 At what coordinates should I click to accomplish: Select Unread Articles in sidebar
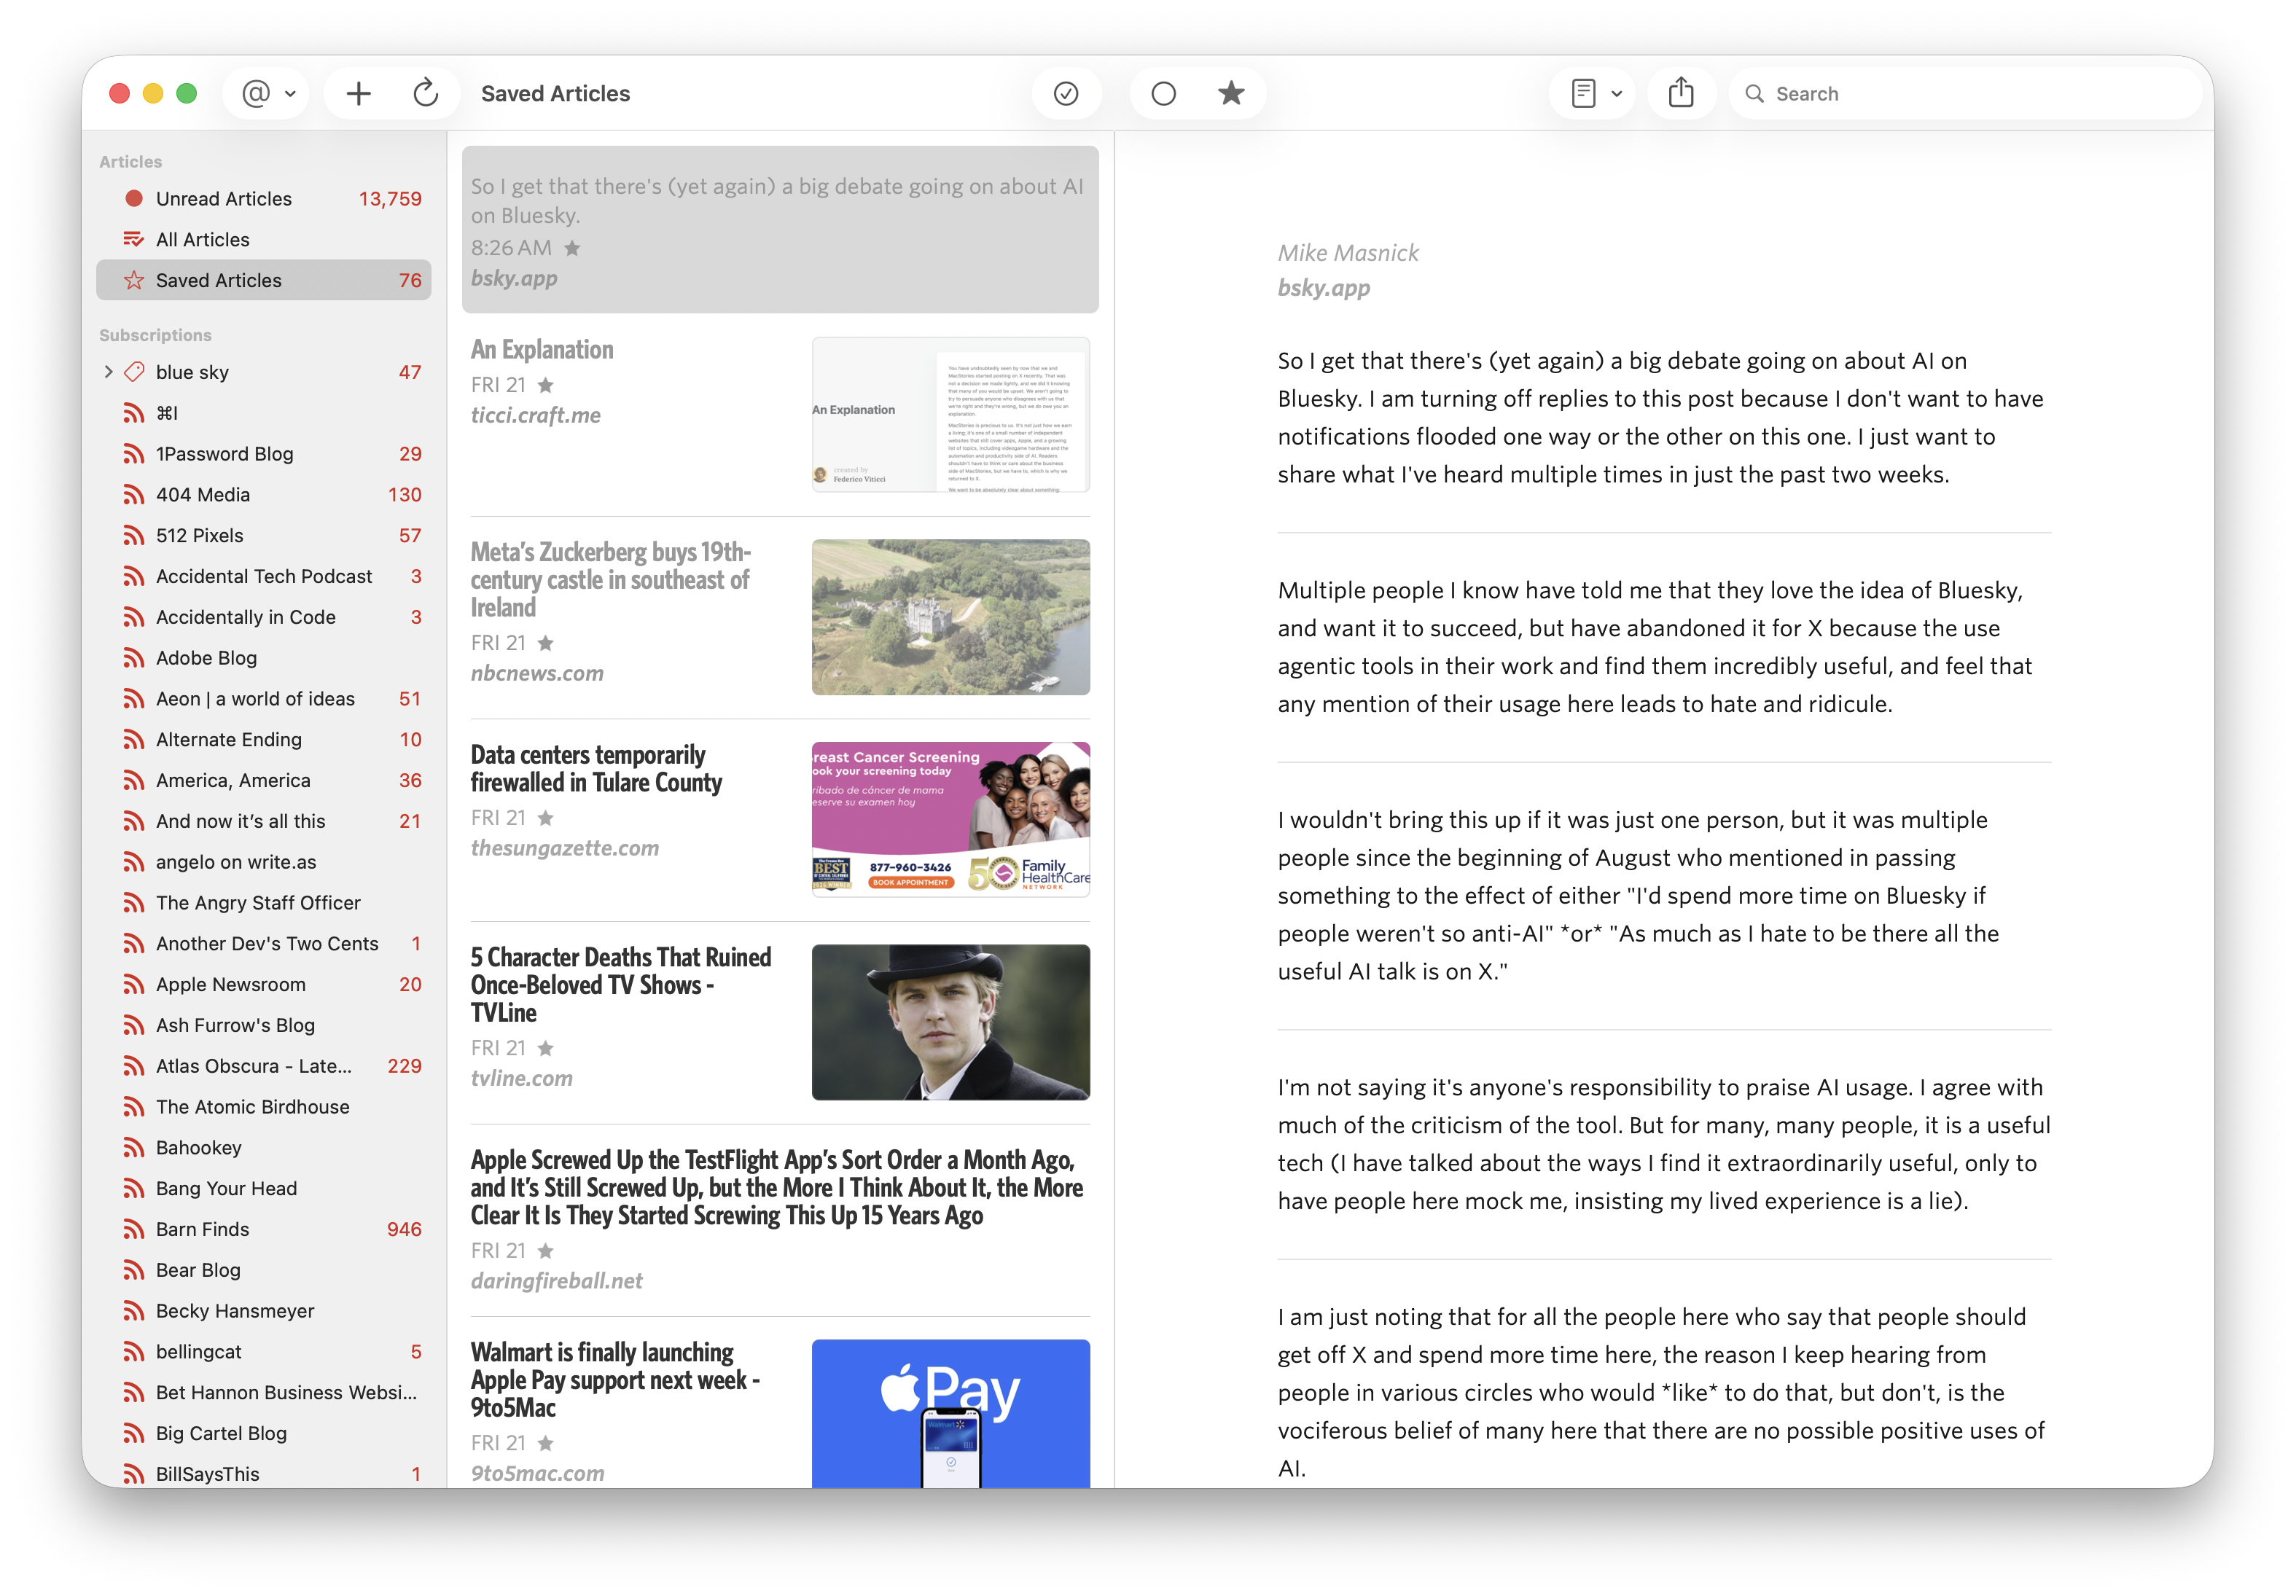tap(263, 199)
